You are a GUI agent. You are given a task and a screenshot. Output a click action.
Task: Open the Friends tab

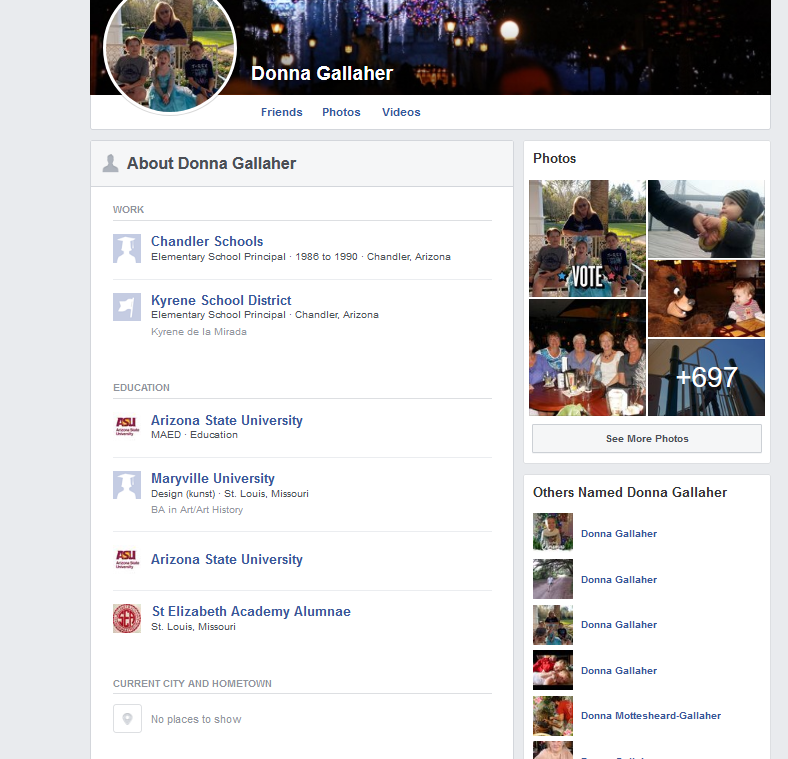pyautogui.click(x=281, y=112)
